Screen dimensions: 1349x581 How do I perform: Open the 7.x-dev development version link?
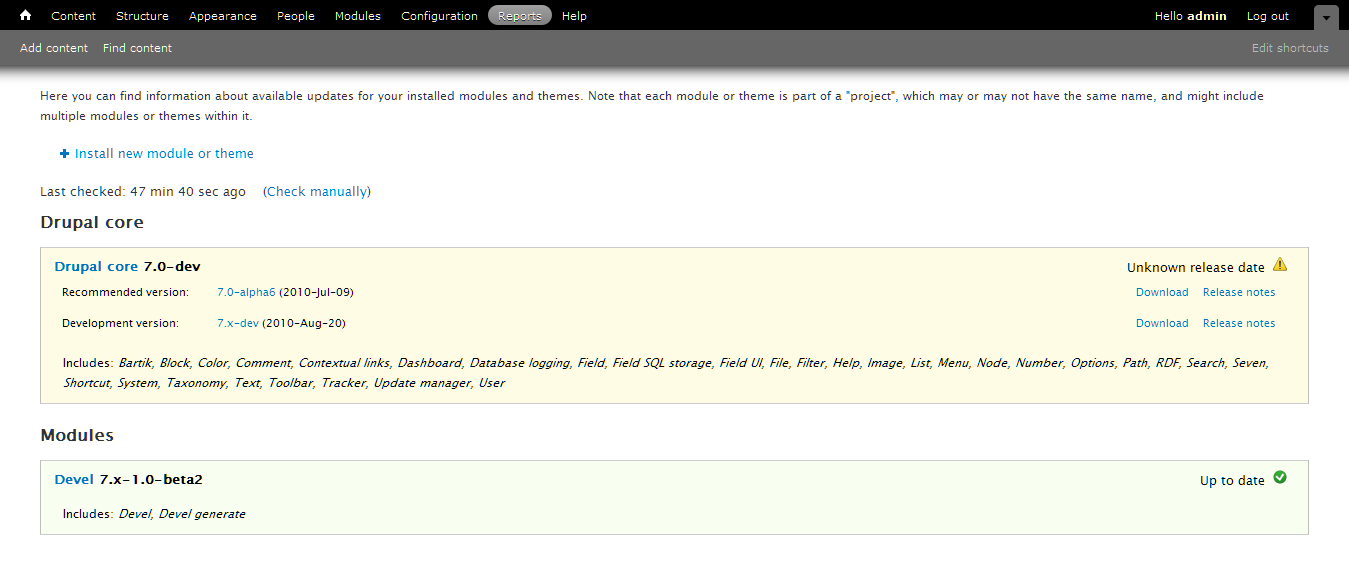238,324
